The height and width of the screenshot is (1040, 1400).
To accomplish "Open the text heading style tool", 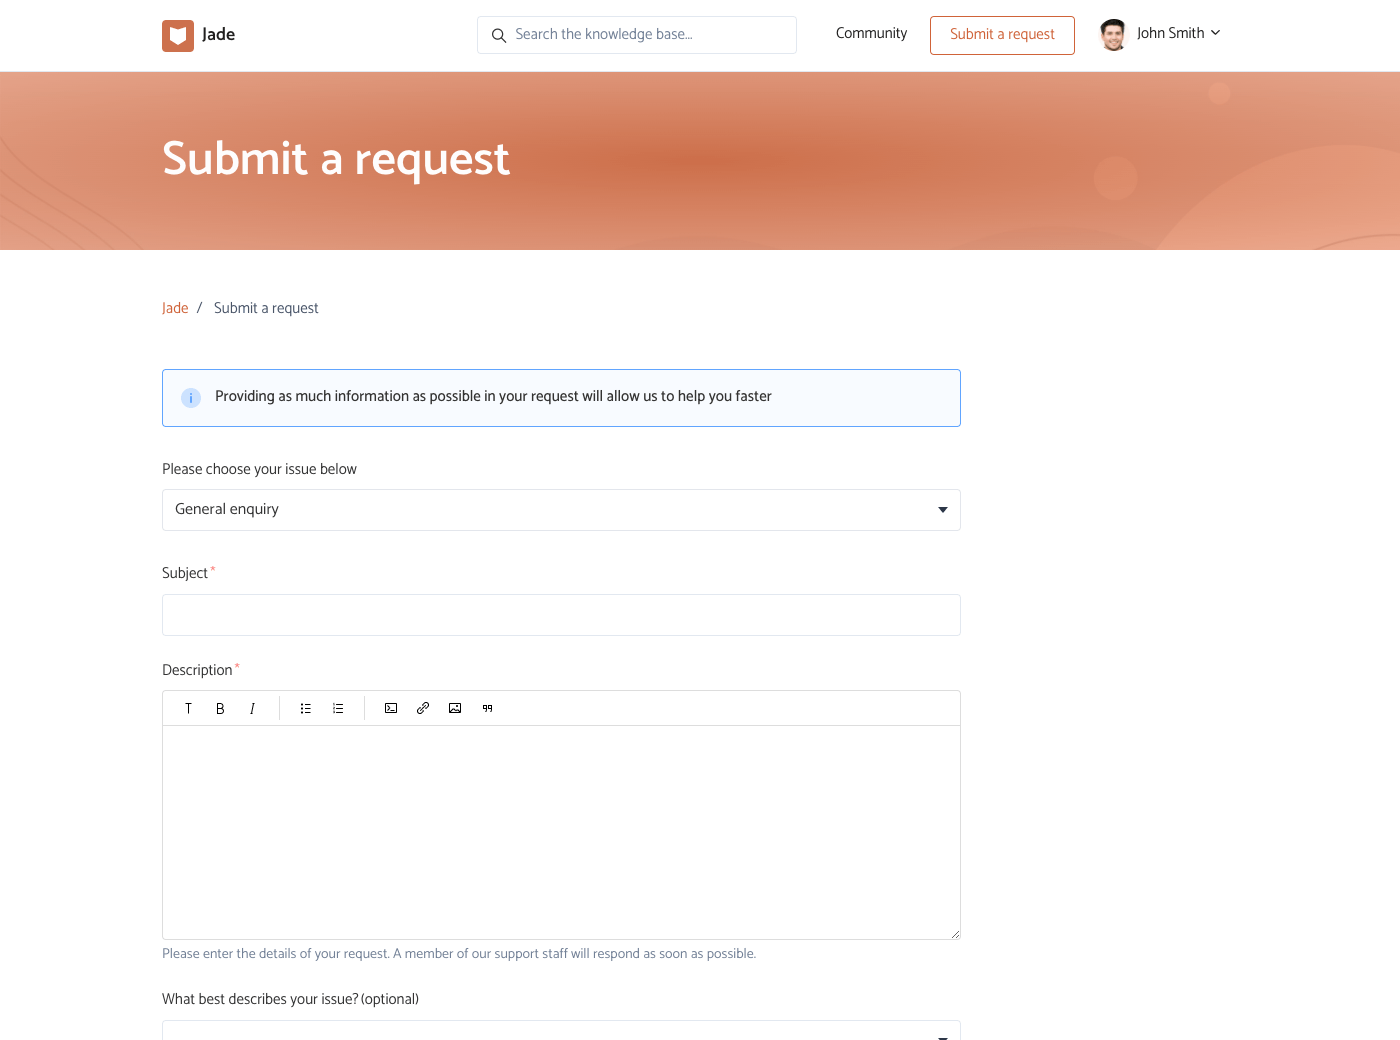I will [x=188, y=708].
